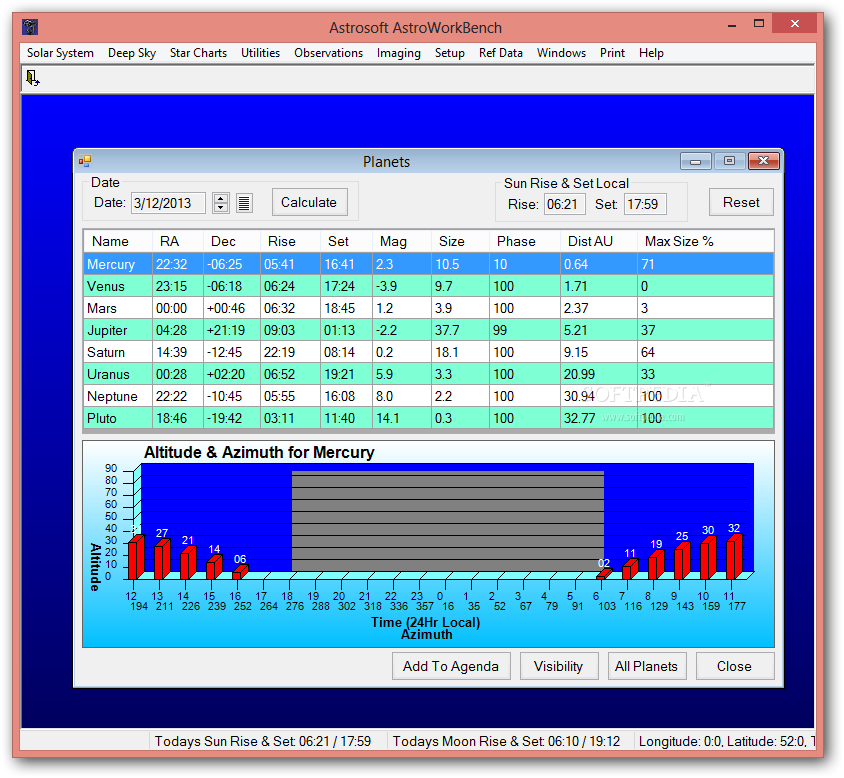Click the Name column header

tap(118, 241)
